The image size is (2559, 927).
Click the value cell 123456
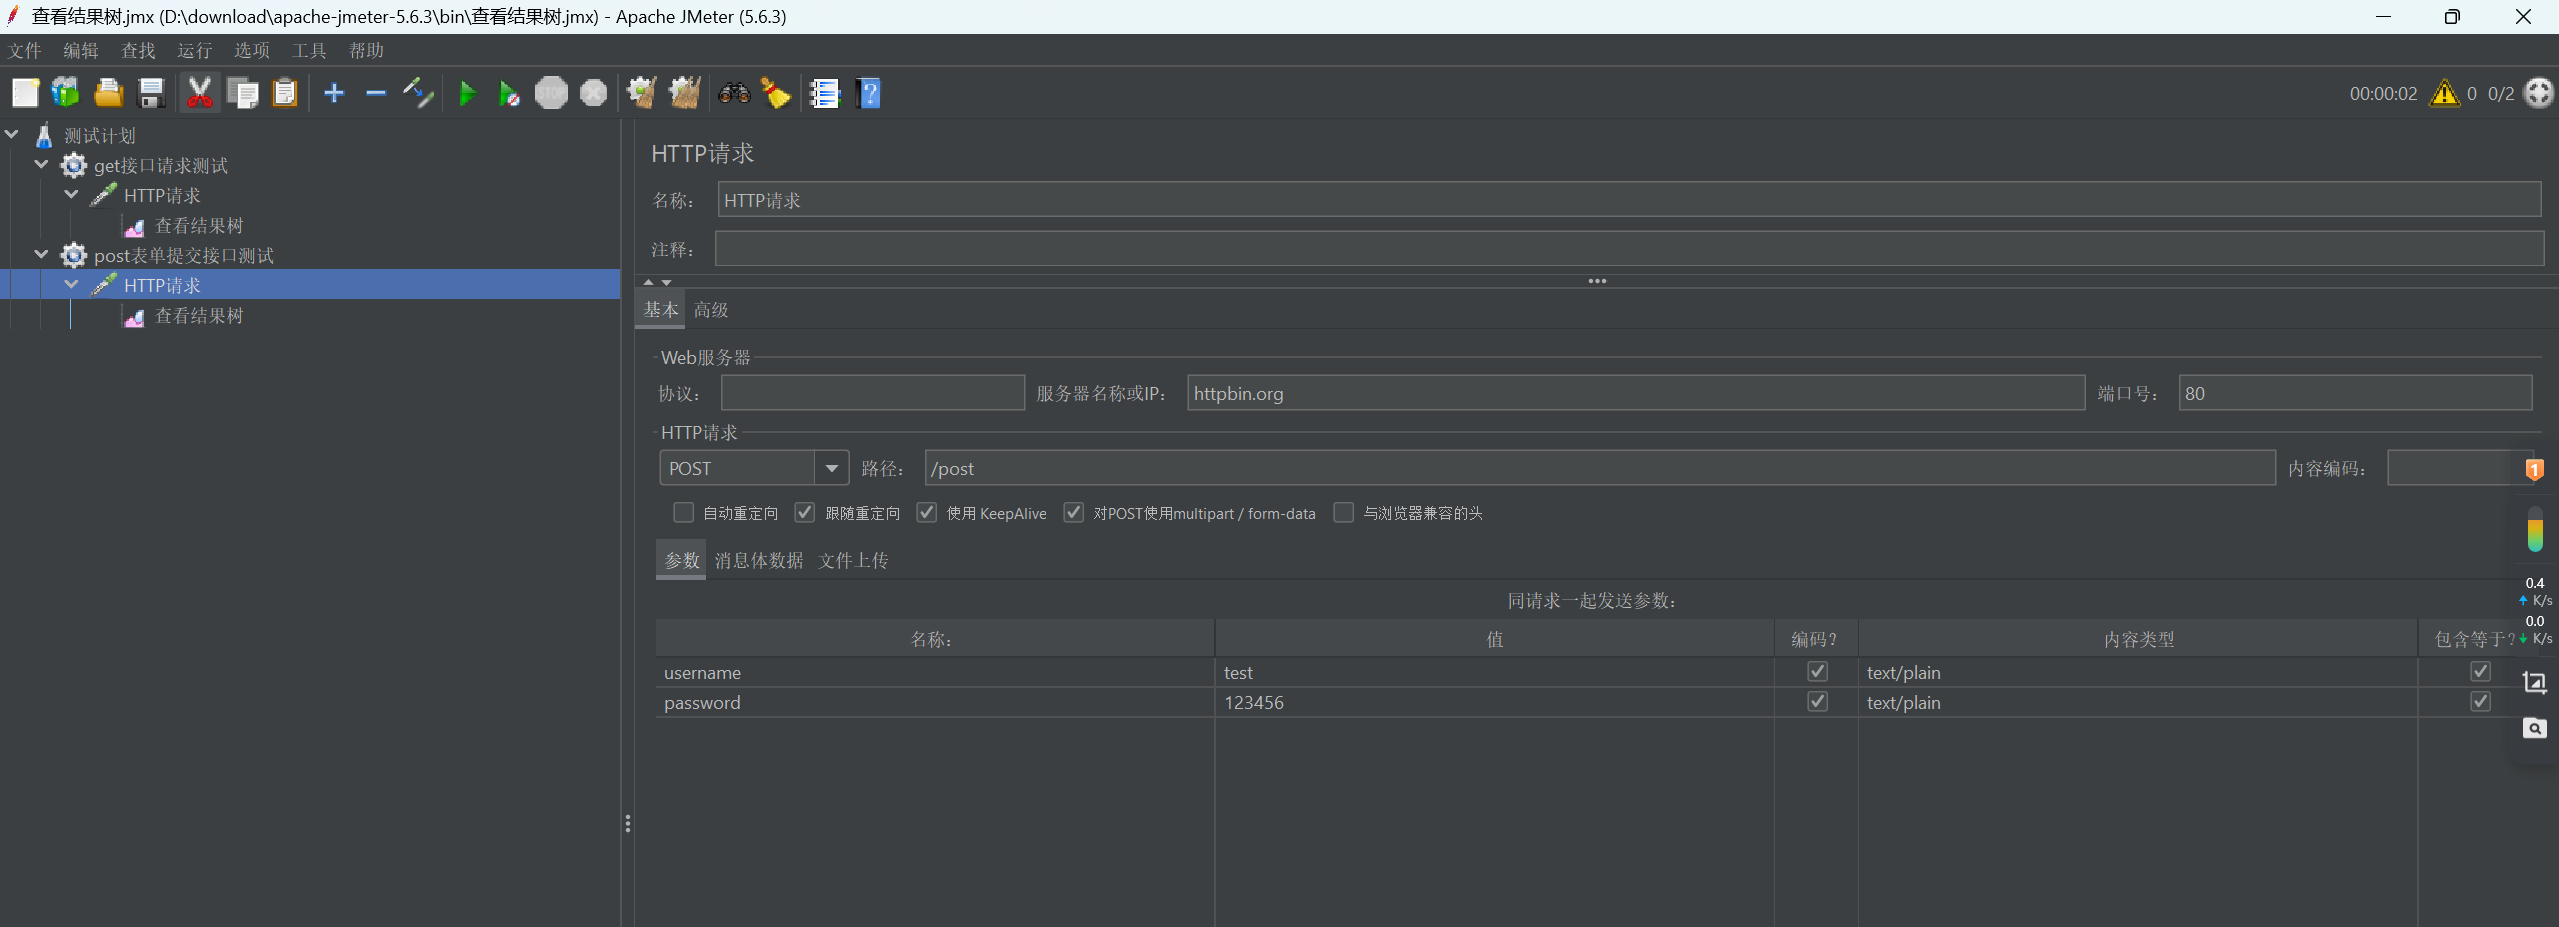(1495, 702)
